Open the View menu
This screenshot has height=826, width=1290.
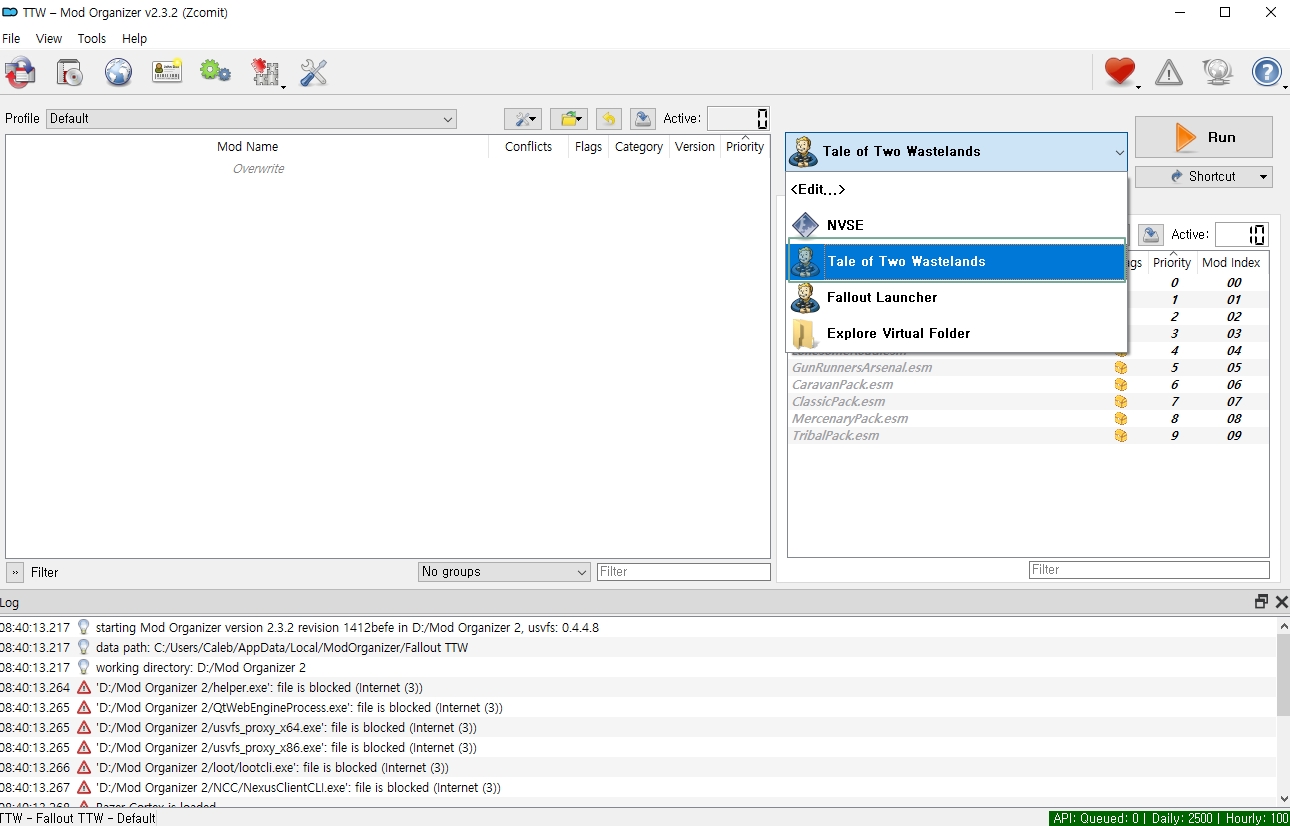[49, 39]
